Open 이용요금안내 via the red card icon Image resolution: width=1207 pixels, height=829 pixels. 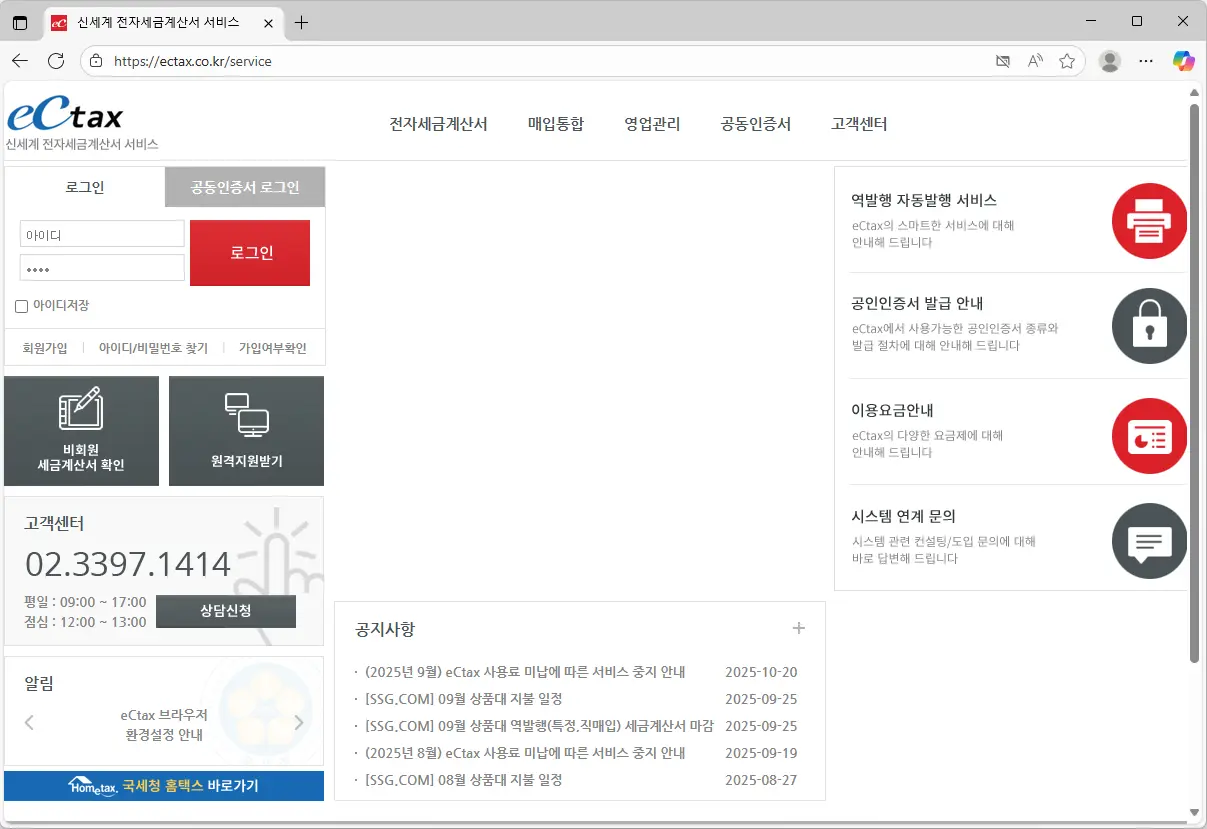tap(1148, 436)
